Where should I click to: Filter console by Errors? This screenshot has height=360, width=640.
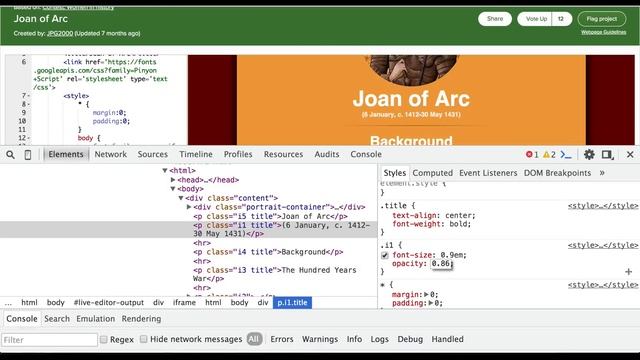click(x=282, y=339)
